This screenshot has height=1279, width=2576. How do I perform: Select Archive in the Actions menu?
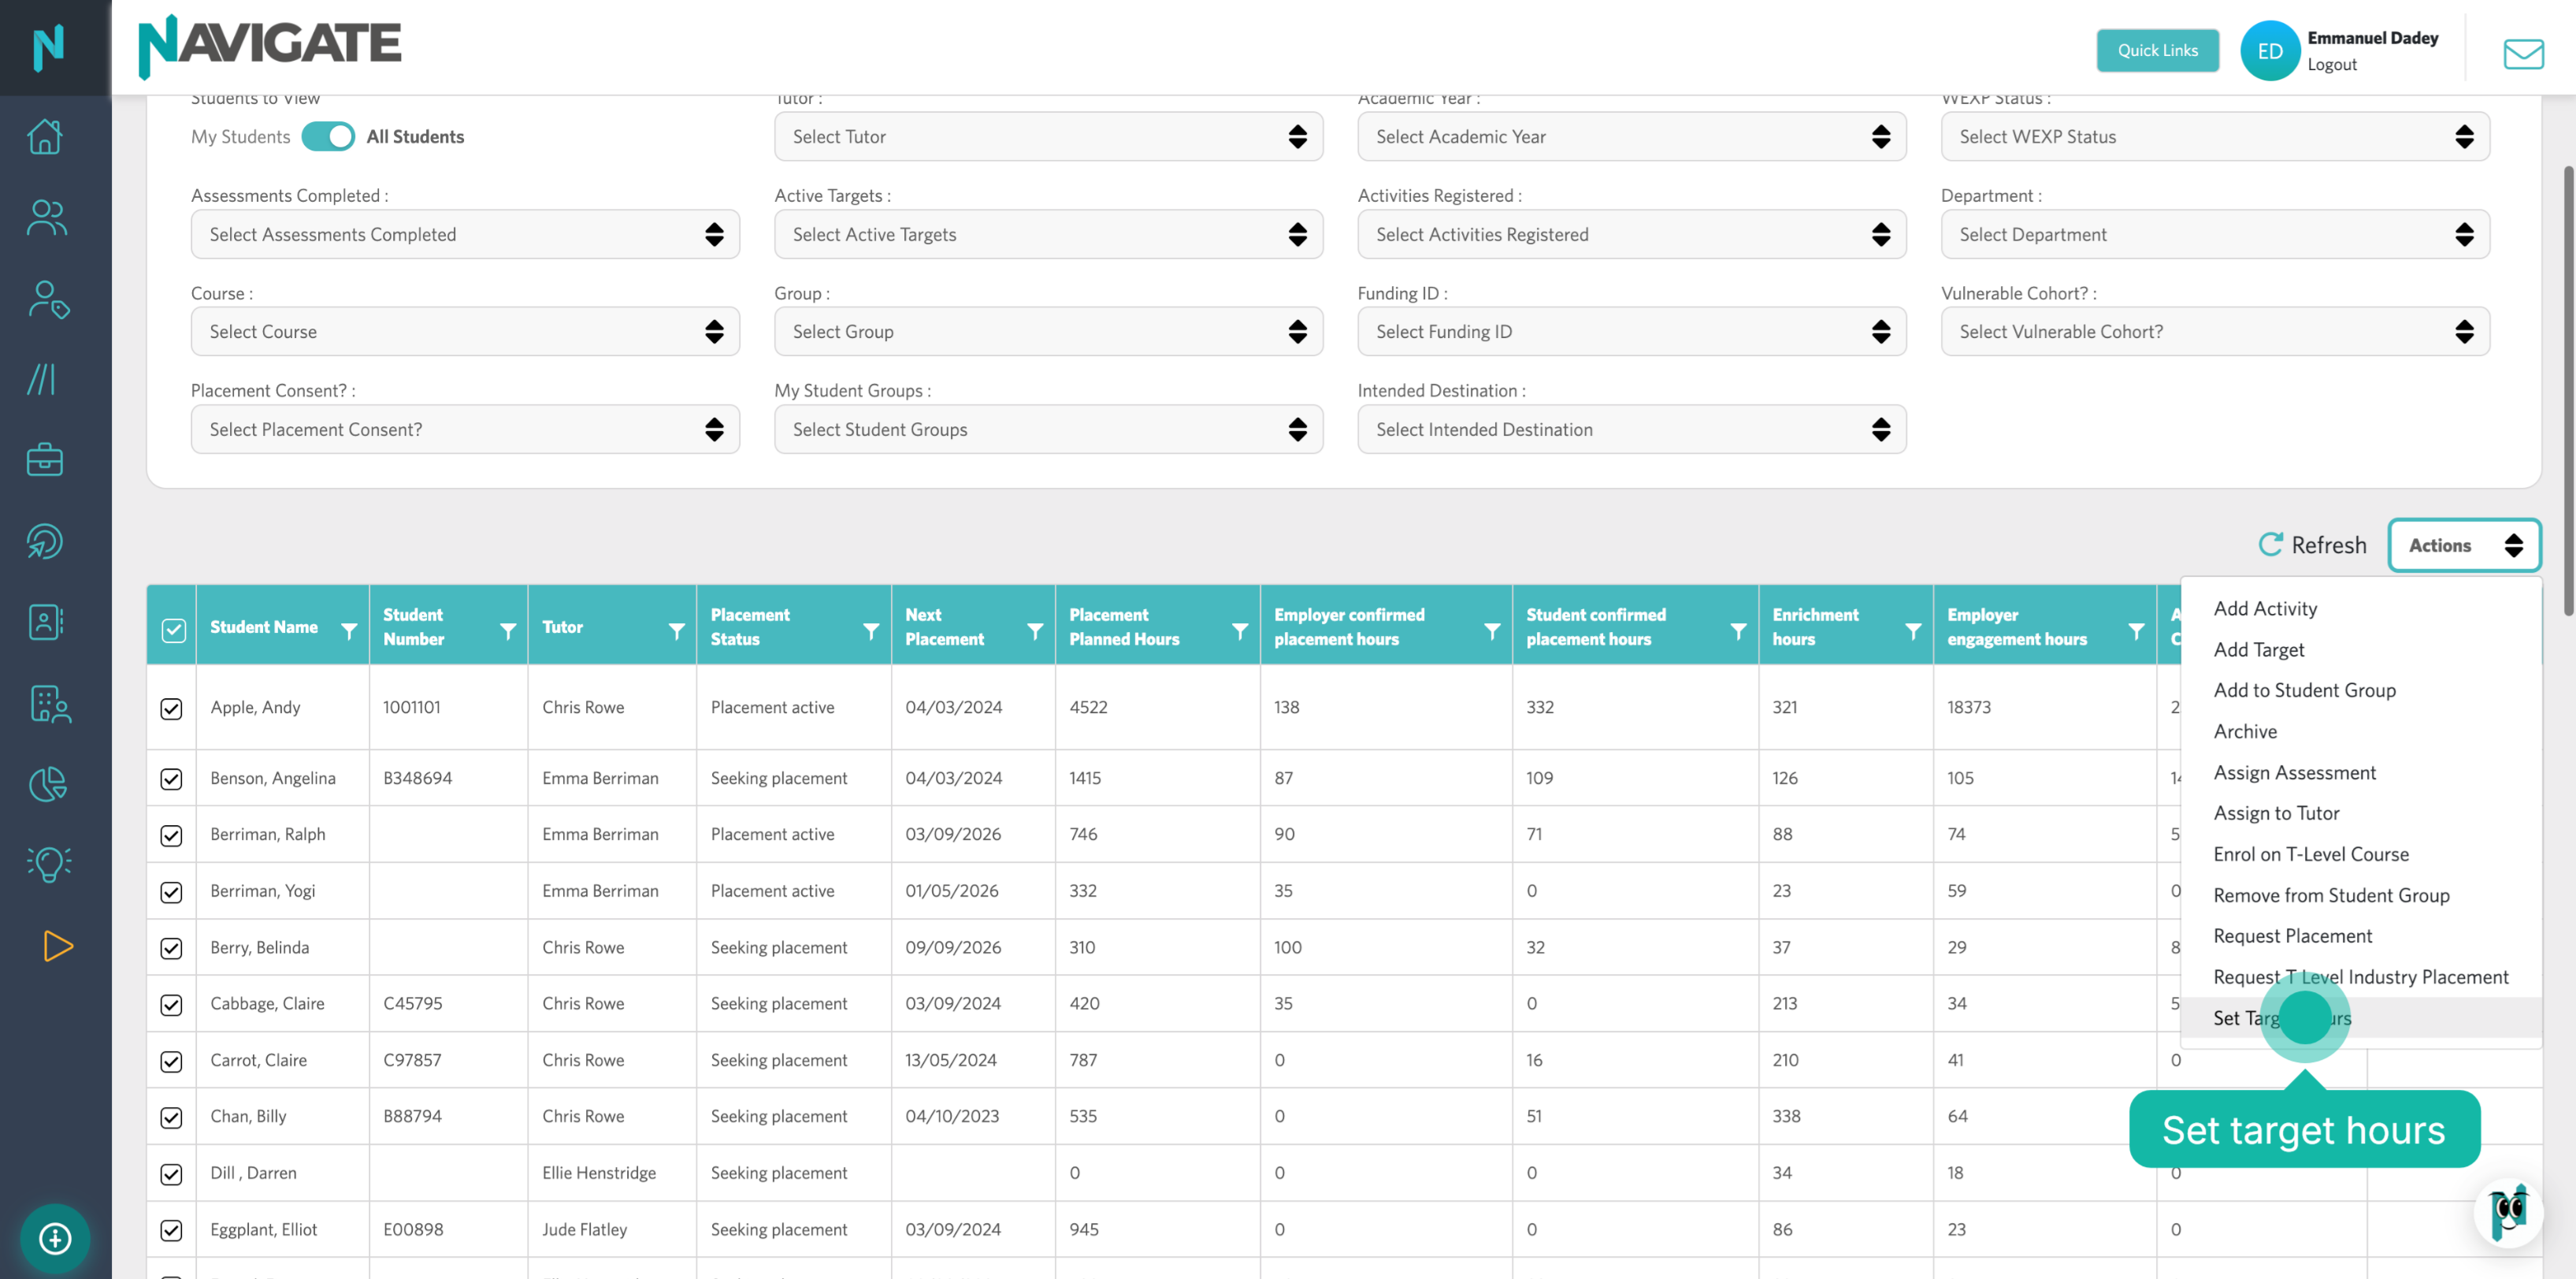(2245, 731)
